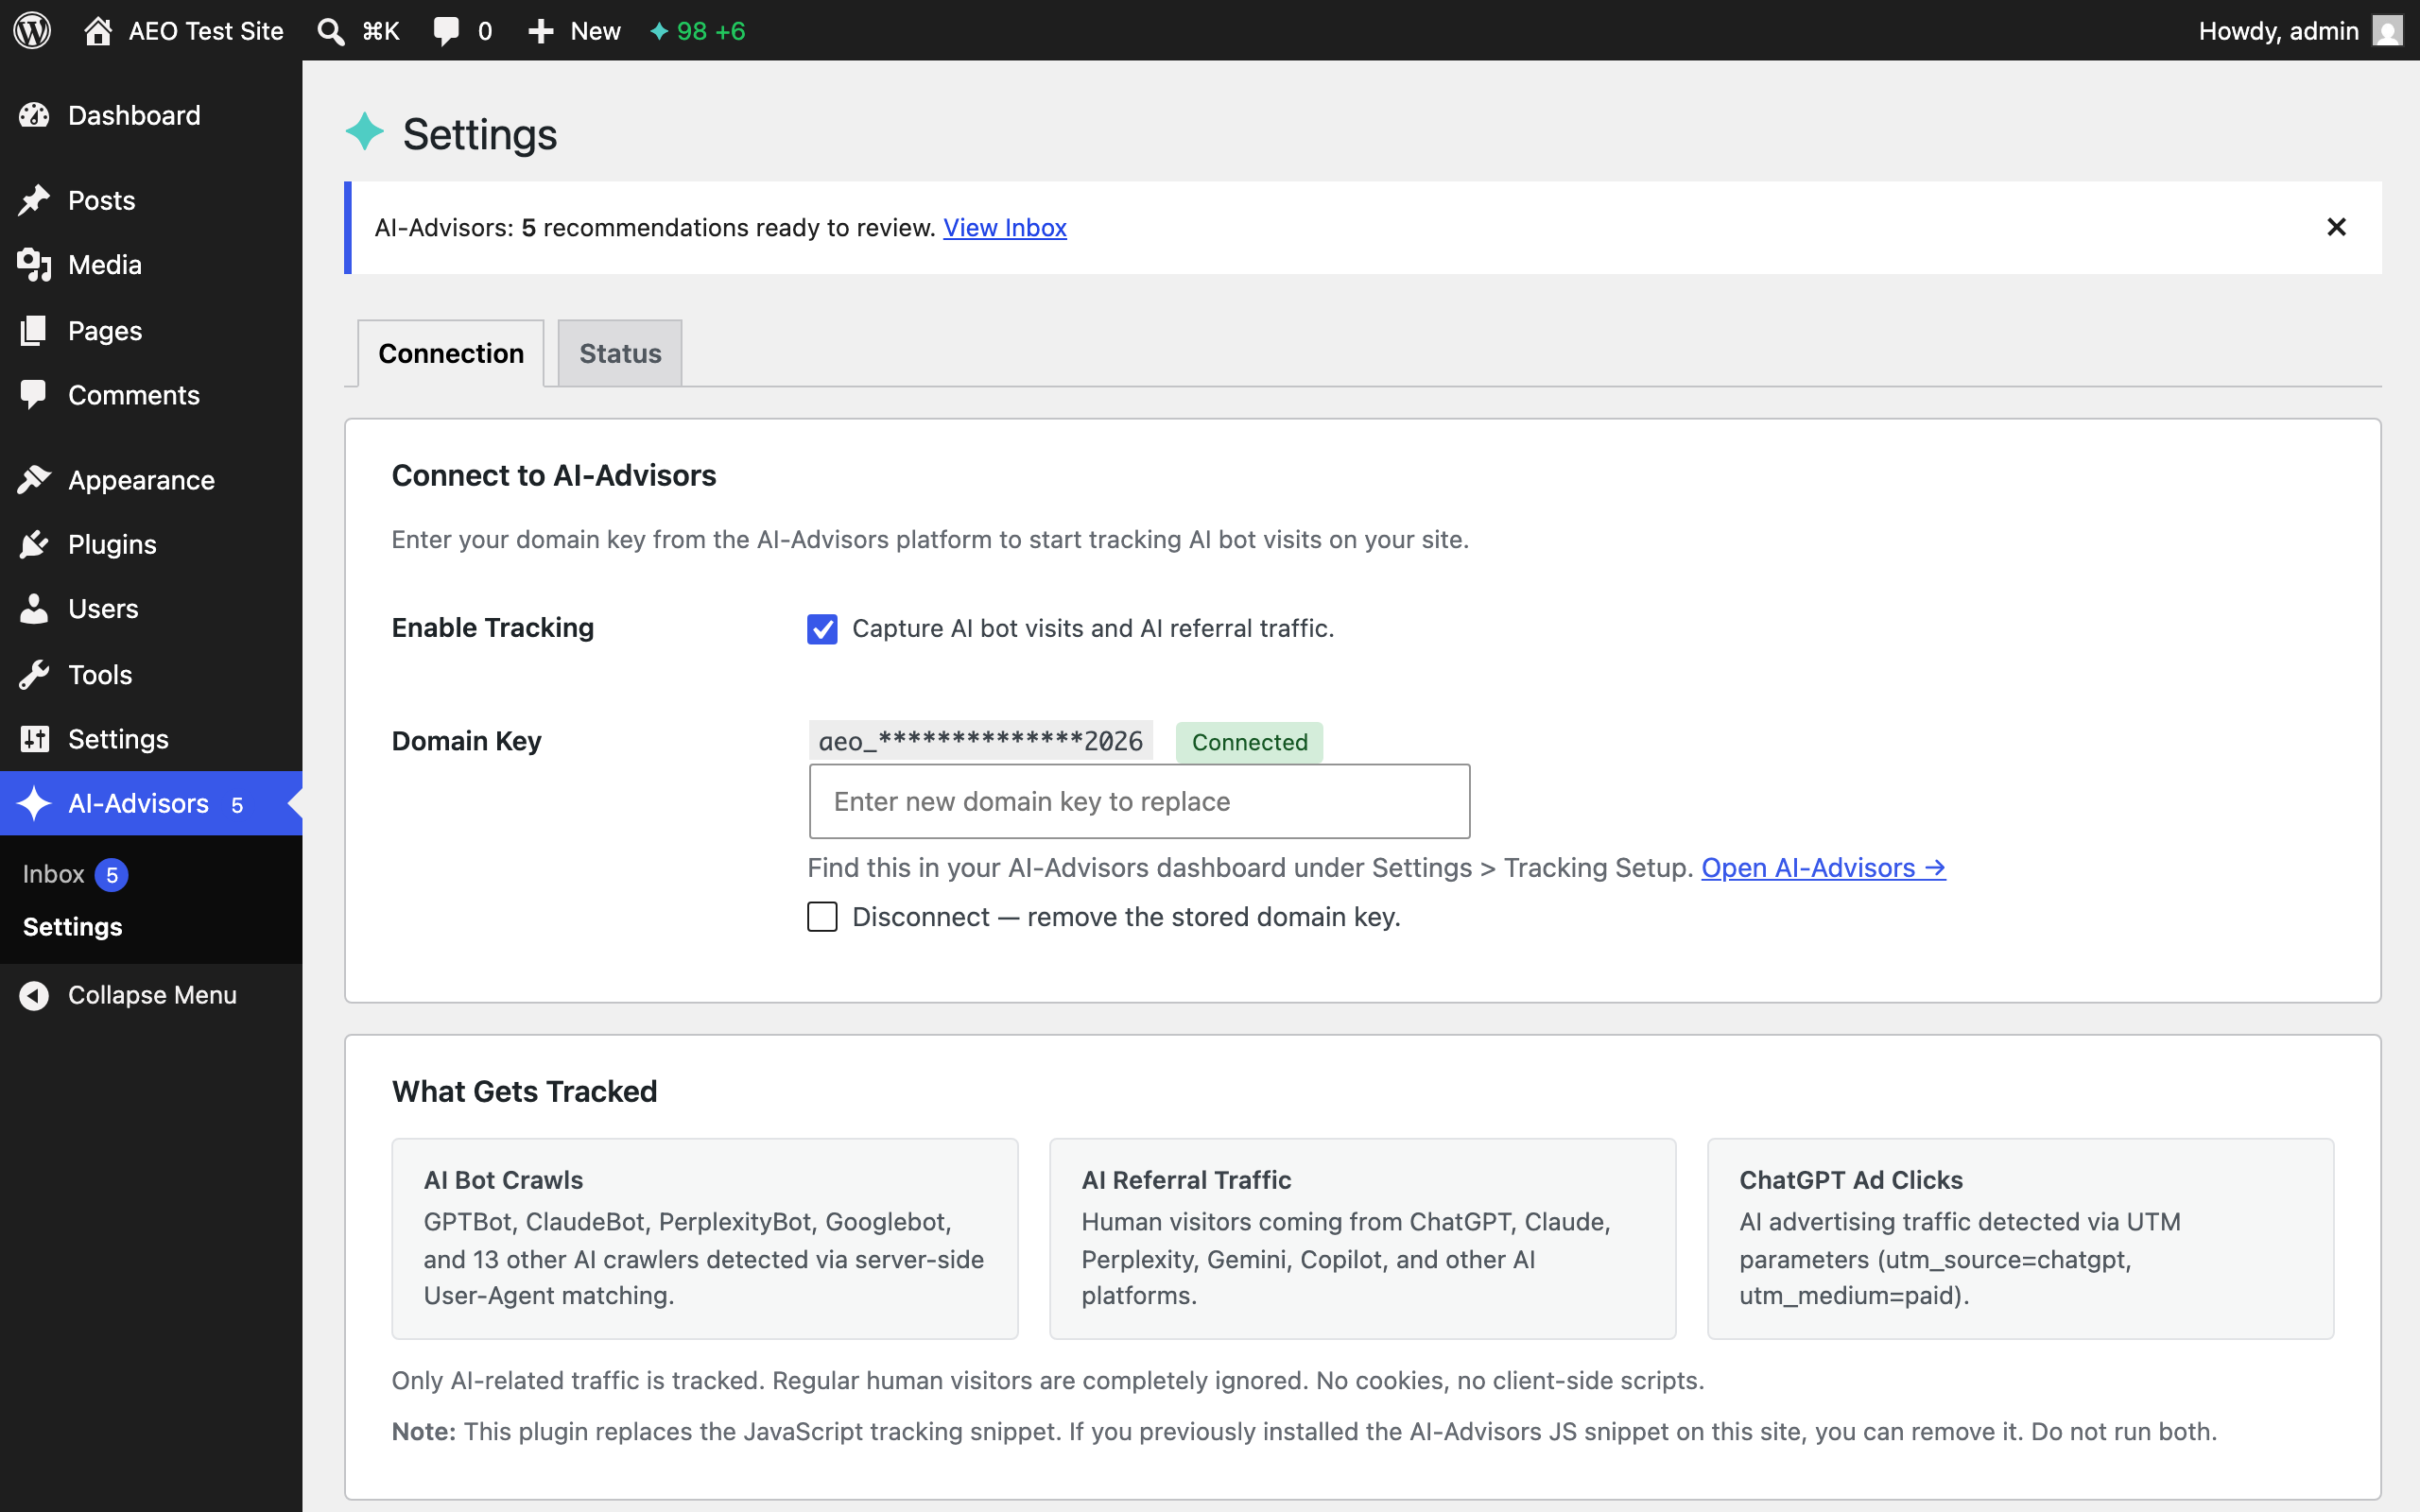This screenshot has width=2420, height=1512.
Task: Click the Settings sliders icon in sidebar
Action: (x=34, y=739)
